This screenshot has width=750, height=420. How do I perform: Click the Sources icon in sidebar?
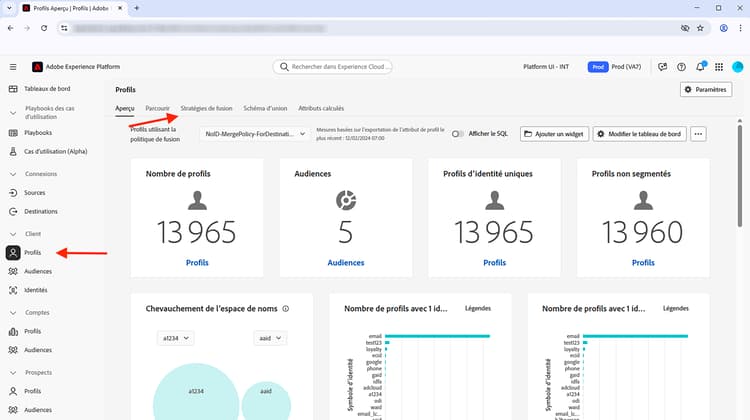[13, 193]
